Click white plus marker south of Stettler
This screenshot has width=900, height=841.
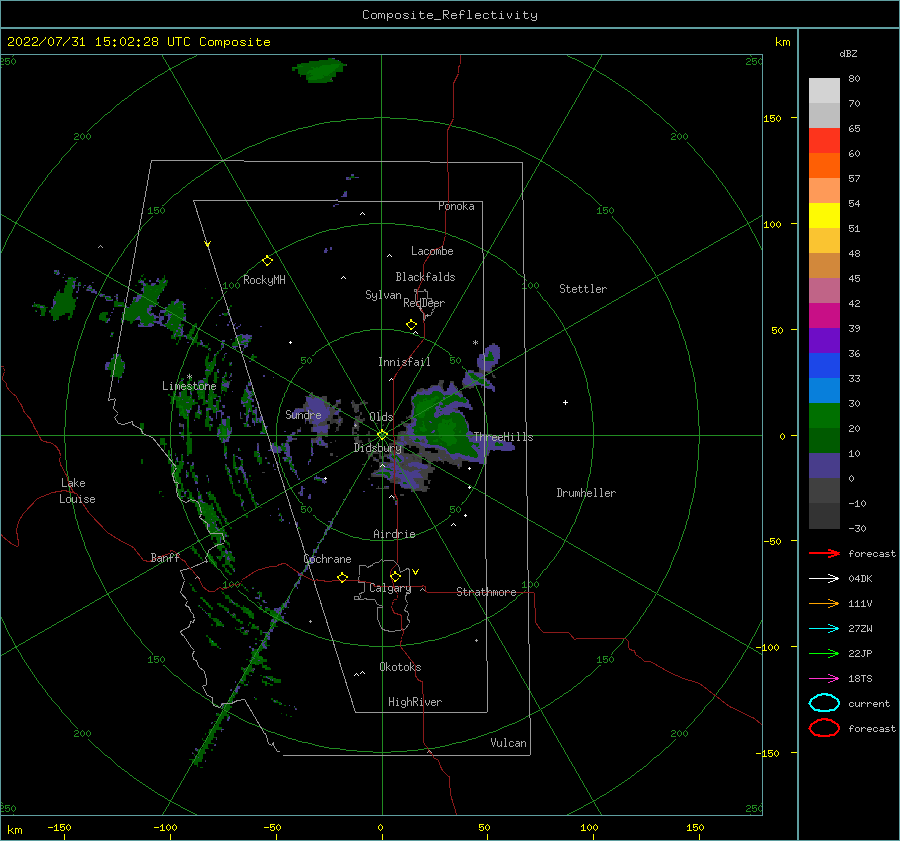click(x=565, y=402)
